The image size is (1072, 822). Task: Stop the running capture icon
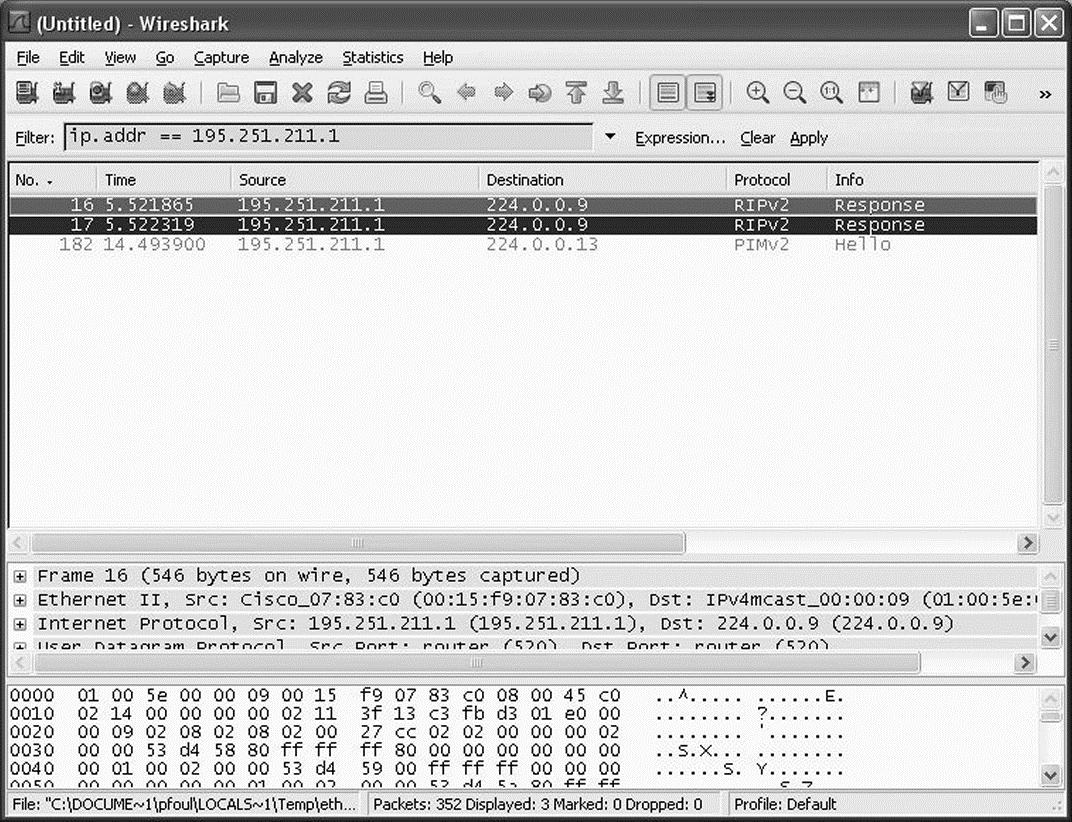[137, 92]
